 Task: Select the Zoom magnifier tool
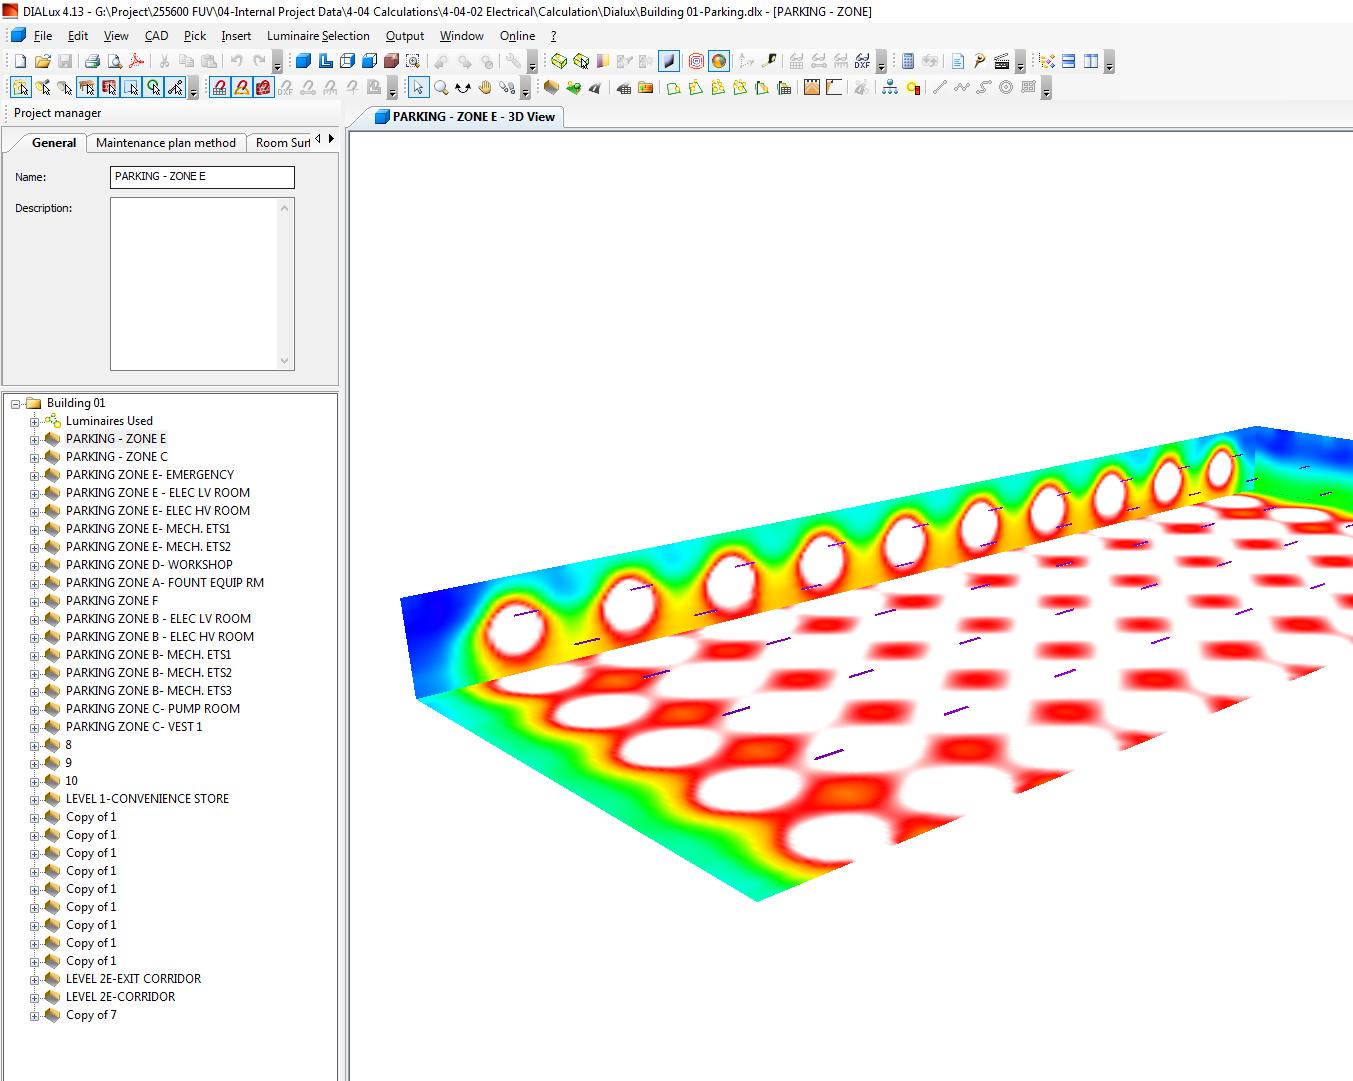click(x=441, y=88)
